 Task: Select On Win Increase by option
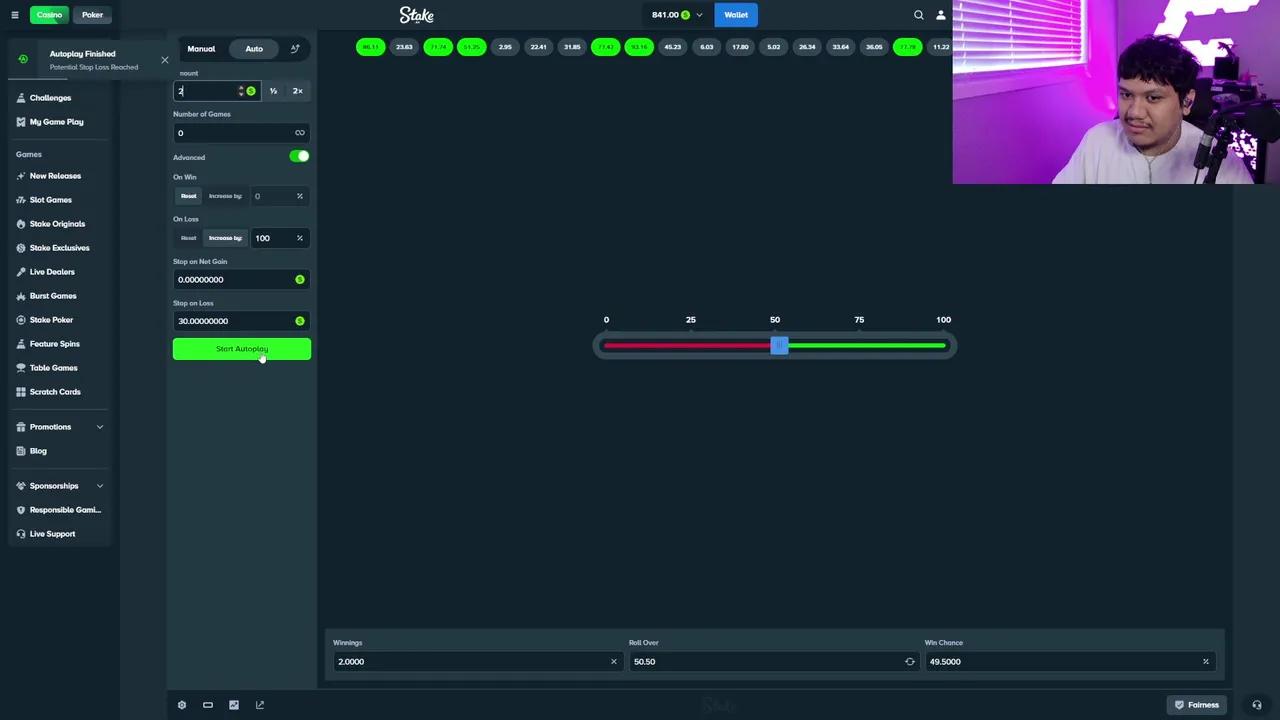point(225,196)
